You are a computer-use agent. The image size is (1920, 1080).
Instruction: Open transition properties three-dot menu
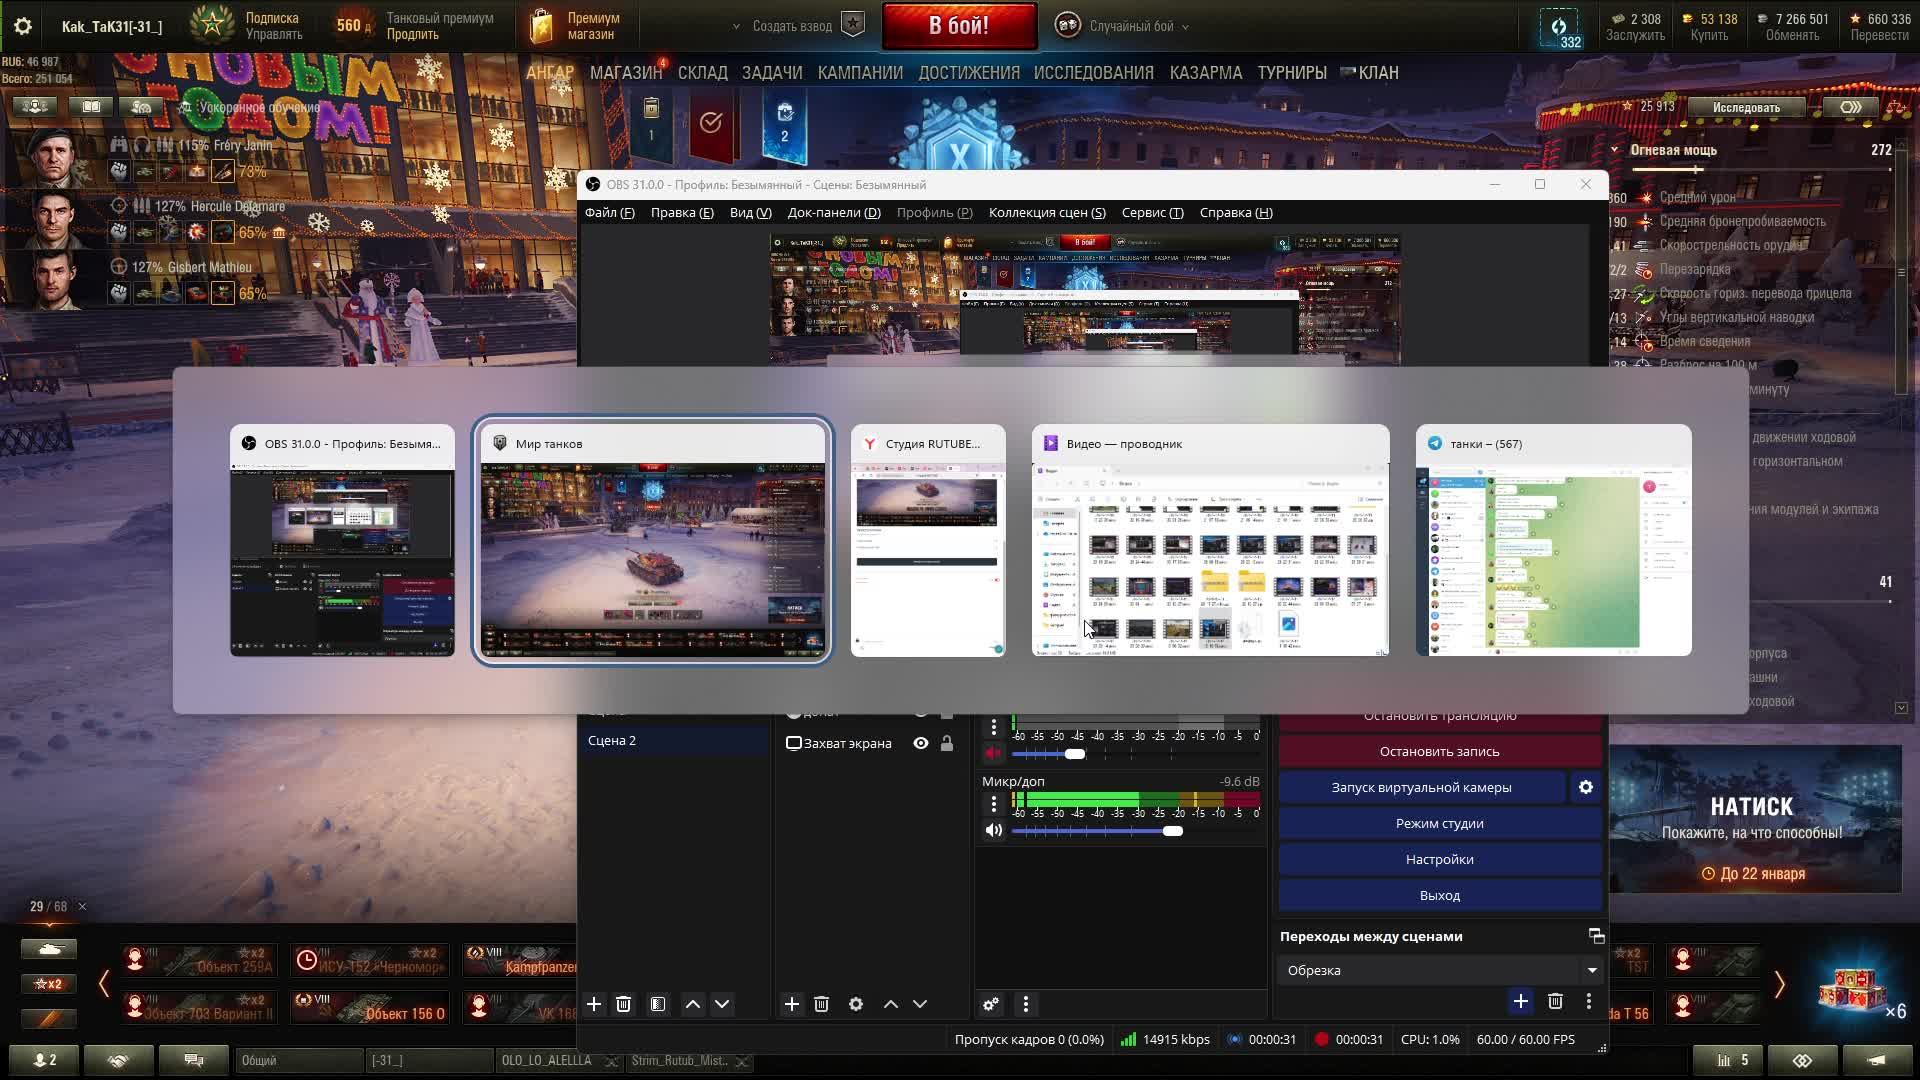click(1589, 1001)
